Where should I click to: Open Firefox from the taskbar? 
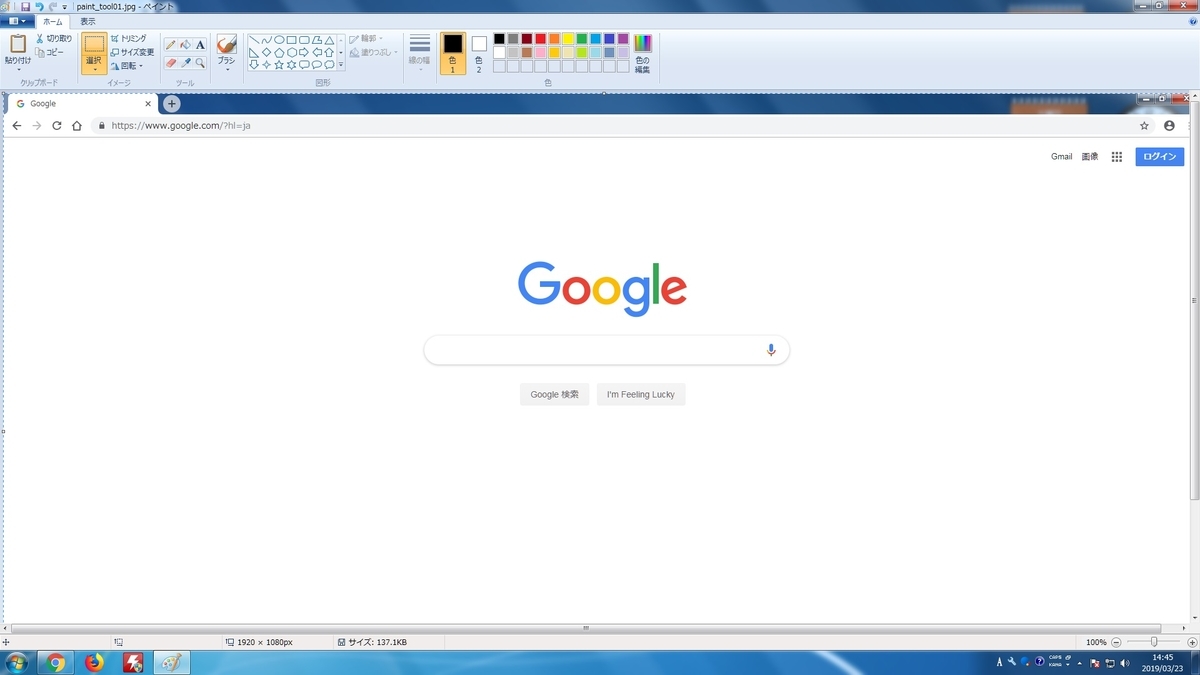coord(94,662)
